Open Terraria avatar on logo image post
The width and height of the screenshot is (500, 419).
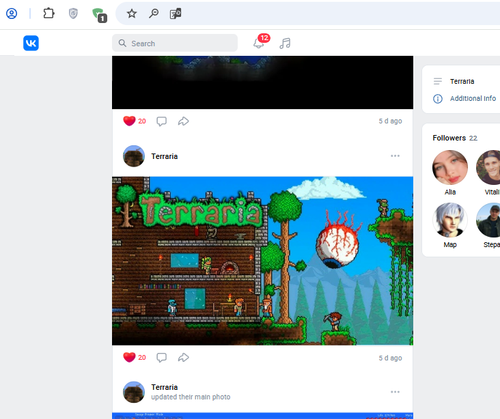134,156
